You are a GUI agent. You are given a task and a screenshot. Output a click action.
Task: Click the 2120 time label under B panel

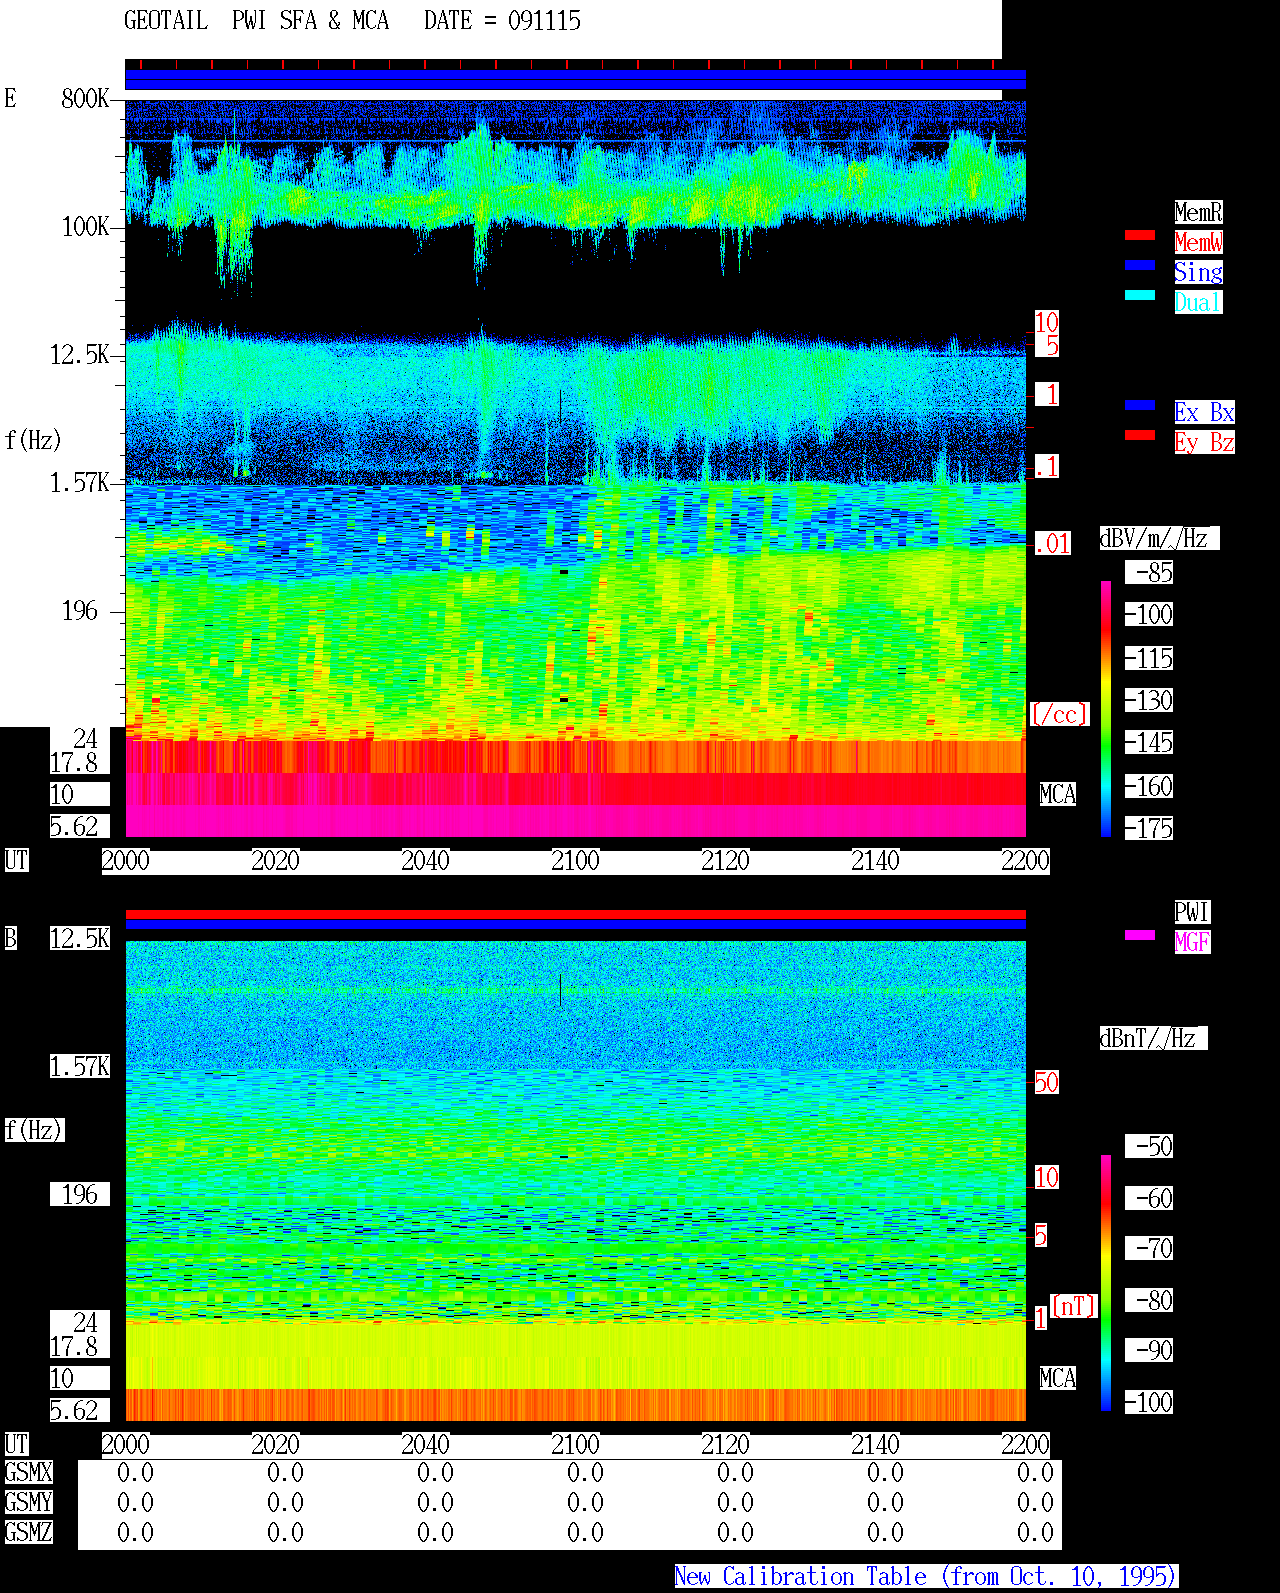pyautogui.click(x=725, y=1445)
